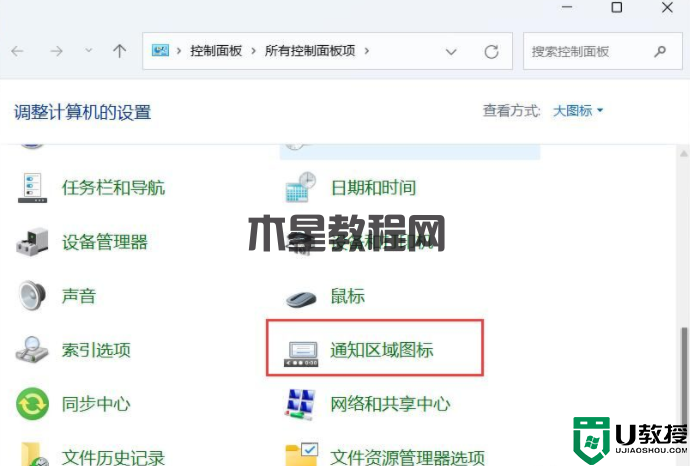690x466 pixels.
Task: Click the 文件历史记录 folder icon
Action: (x=34, y=454)
